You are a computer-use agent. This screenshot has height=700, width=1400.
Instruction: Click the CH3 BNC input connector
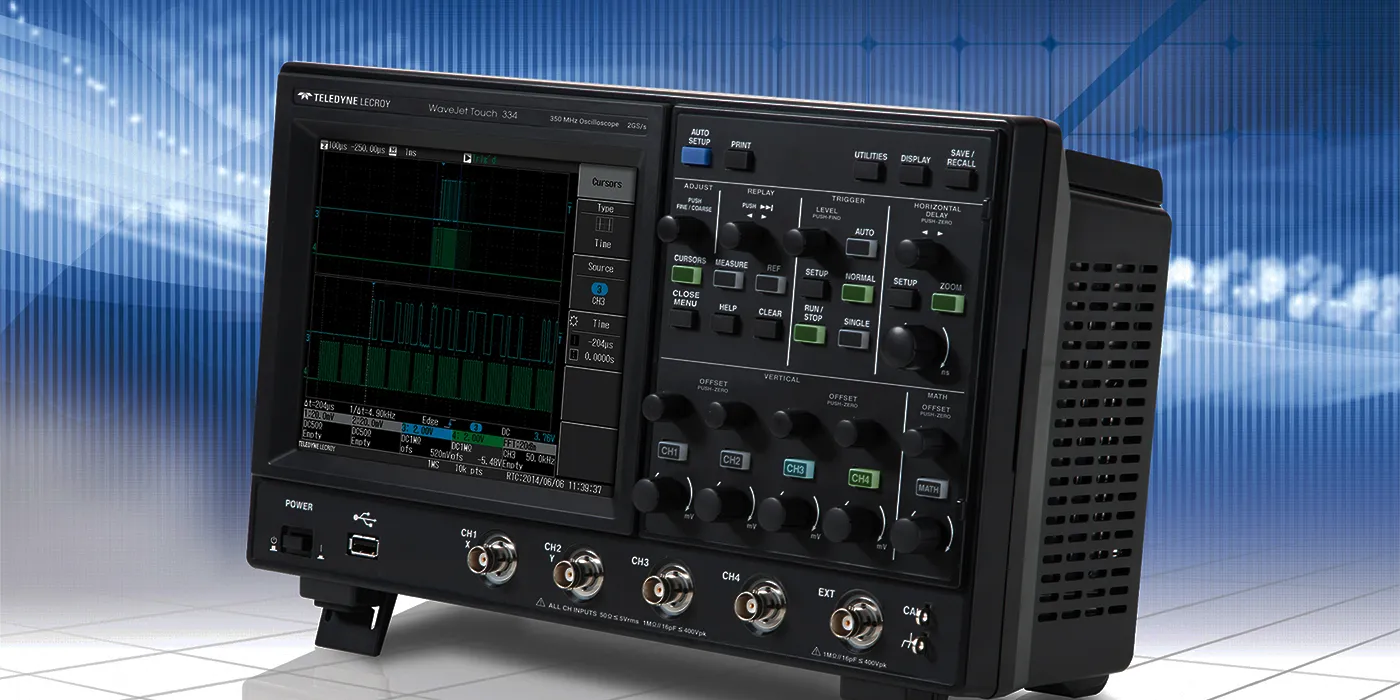pos(667,589)
